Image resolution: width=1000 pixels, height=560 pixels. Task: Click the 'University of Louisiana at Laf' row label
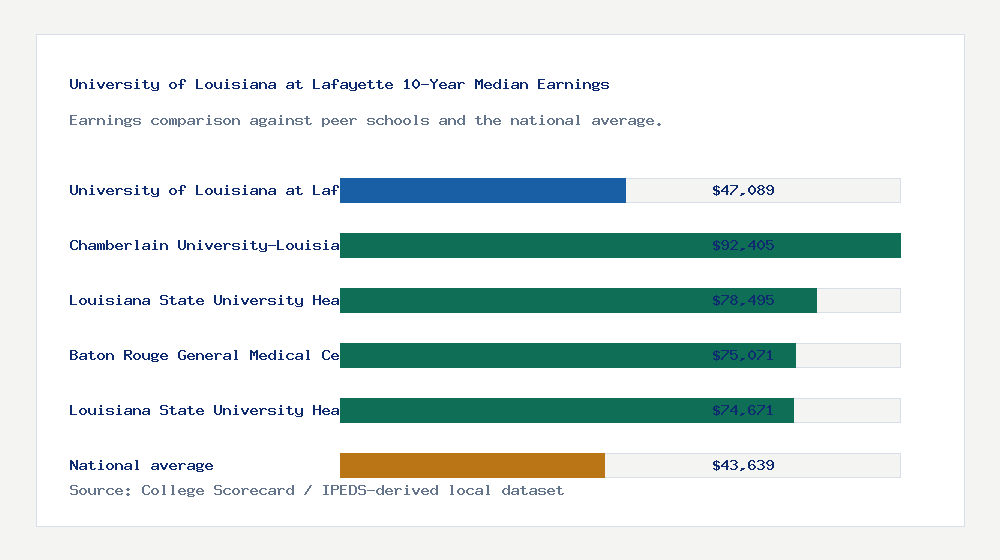coord(204,190)
